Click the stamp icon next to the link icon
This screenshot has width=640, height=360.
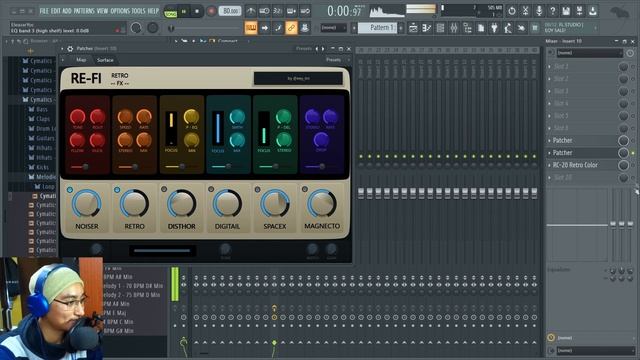(x=304, y=28)
